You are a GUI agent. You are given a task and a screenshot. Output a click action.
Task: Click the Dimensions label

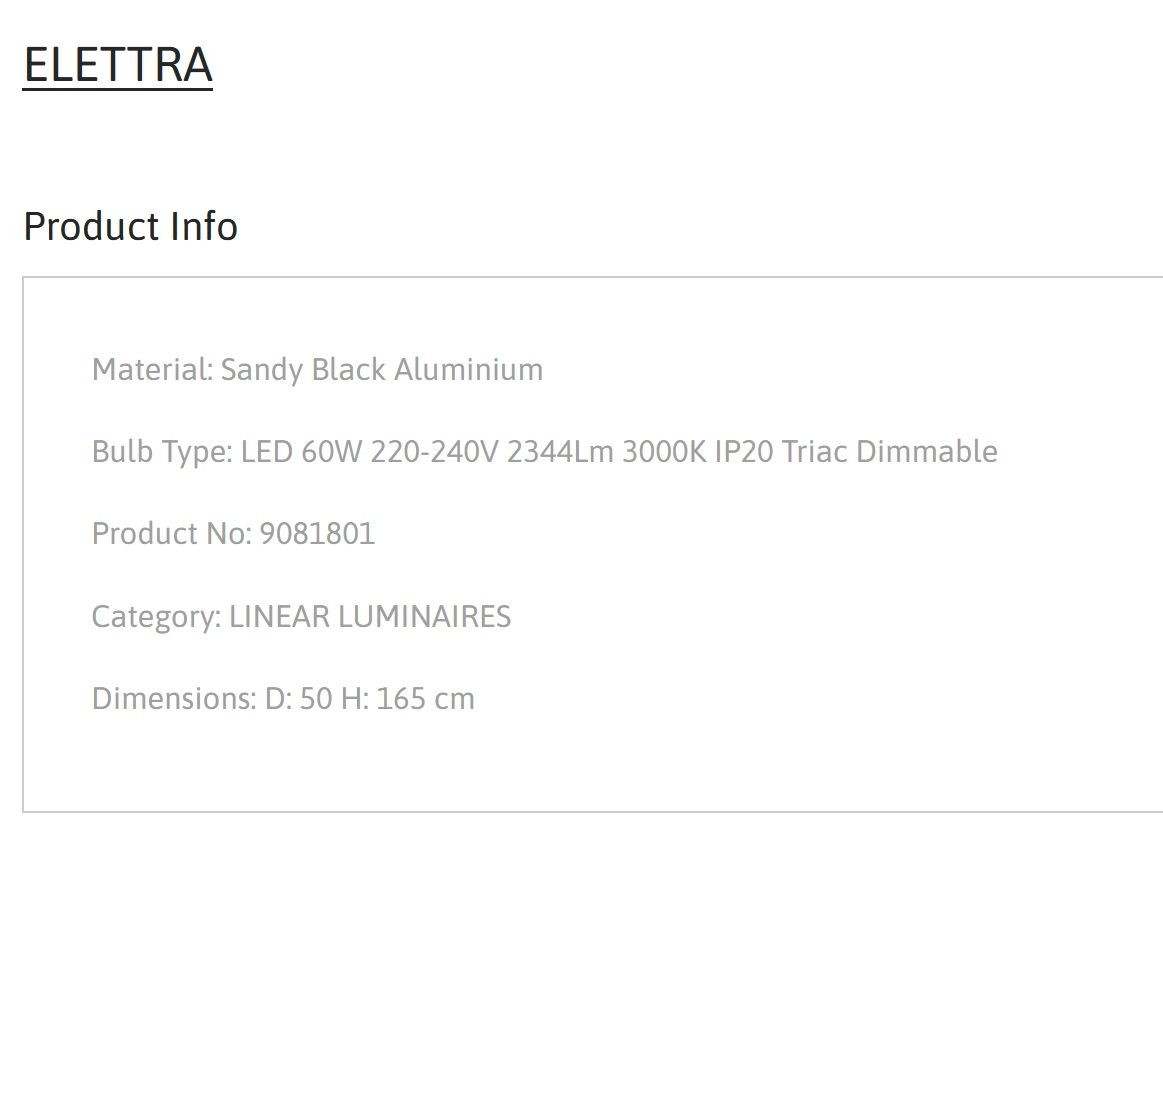(x=174, y=699)
